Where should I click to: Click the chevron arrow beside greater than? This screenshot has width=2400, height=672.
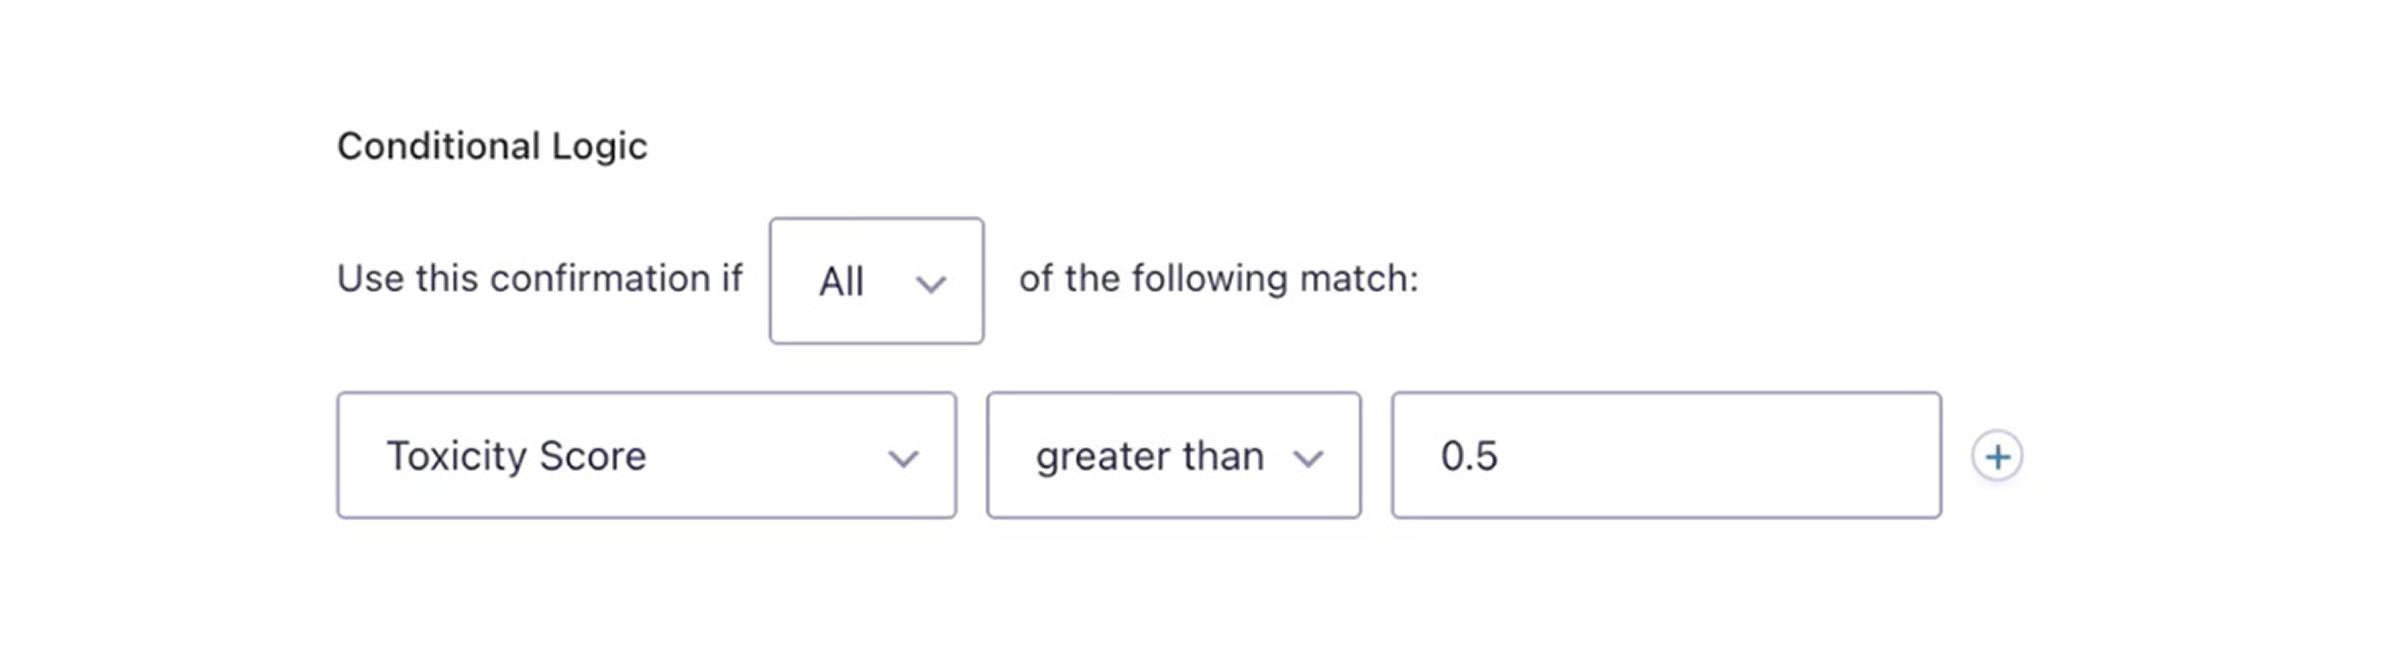click(1308, 459)
